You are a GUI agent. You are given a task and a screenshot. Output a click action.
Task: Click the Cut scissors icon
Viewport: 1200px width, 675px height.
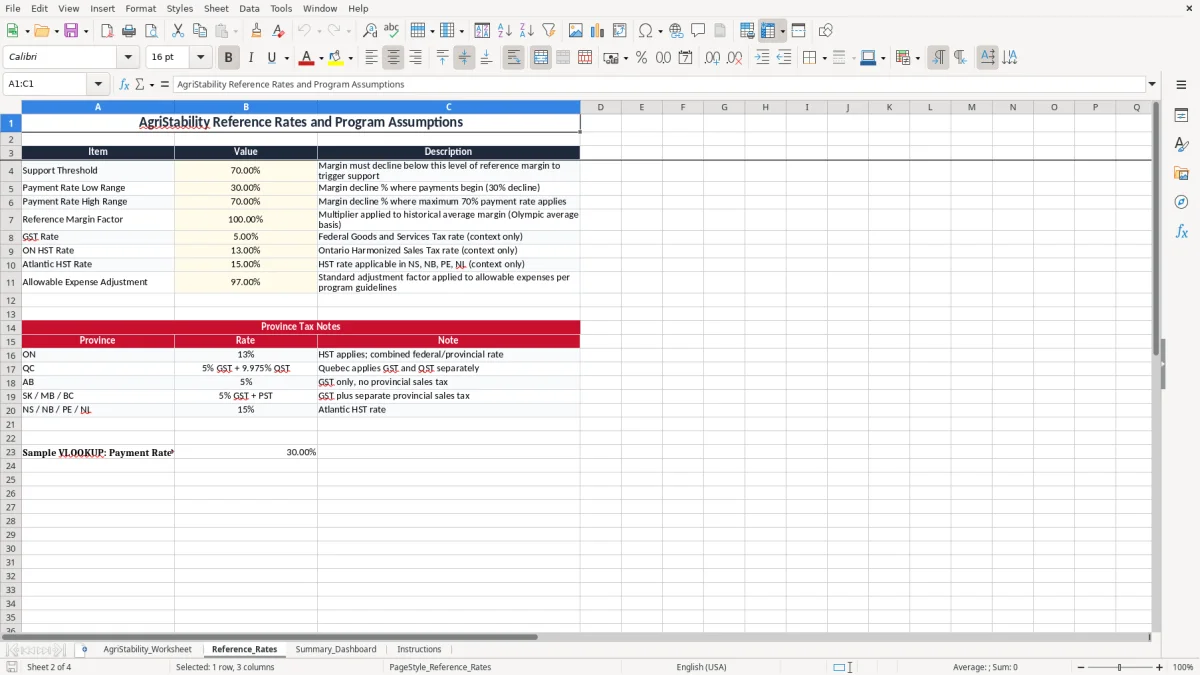pyautogui.click(x=178, y=31)
